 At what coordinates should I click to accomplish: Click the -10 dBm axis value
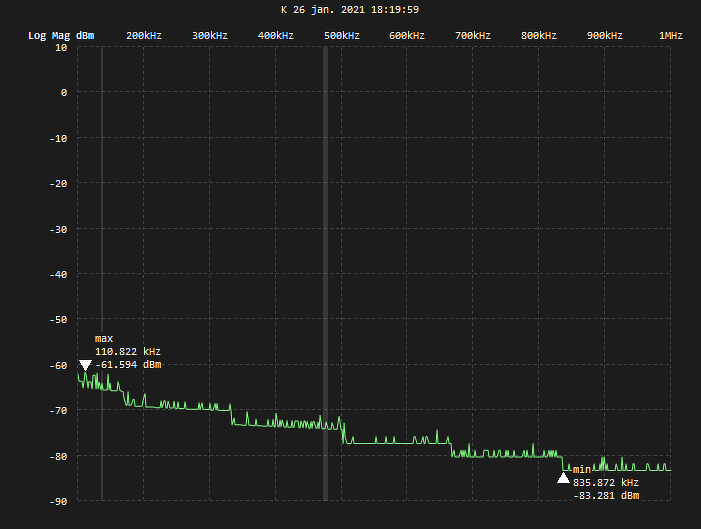tap(59, 139)
